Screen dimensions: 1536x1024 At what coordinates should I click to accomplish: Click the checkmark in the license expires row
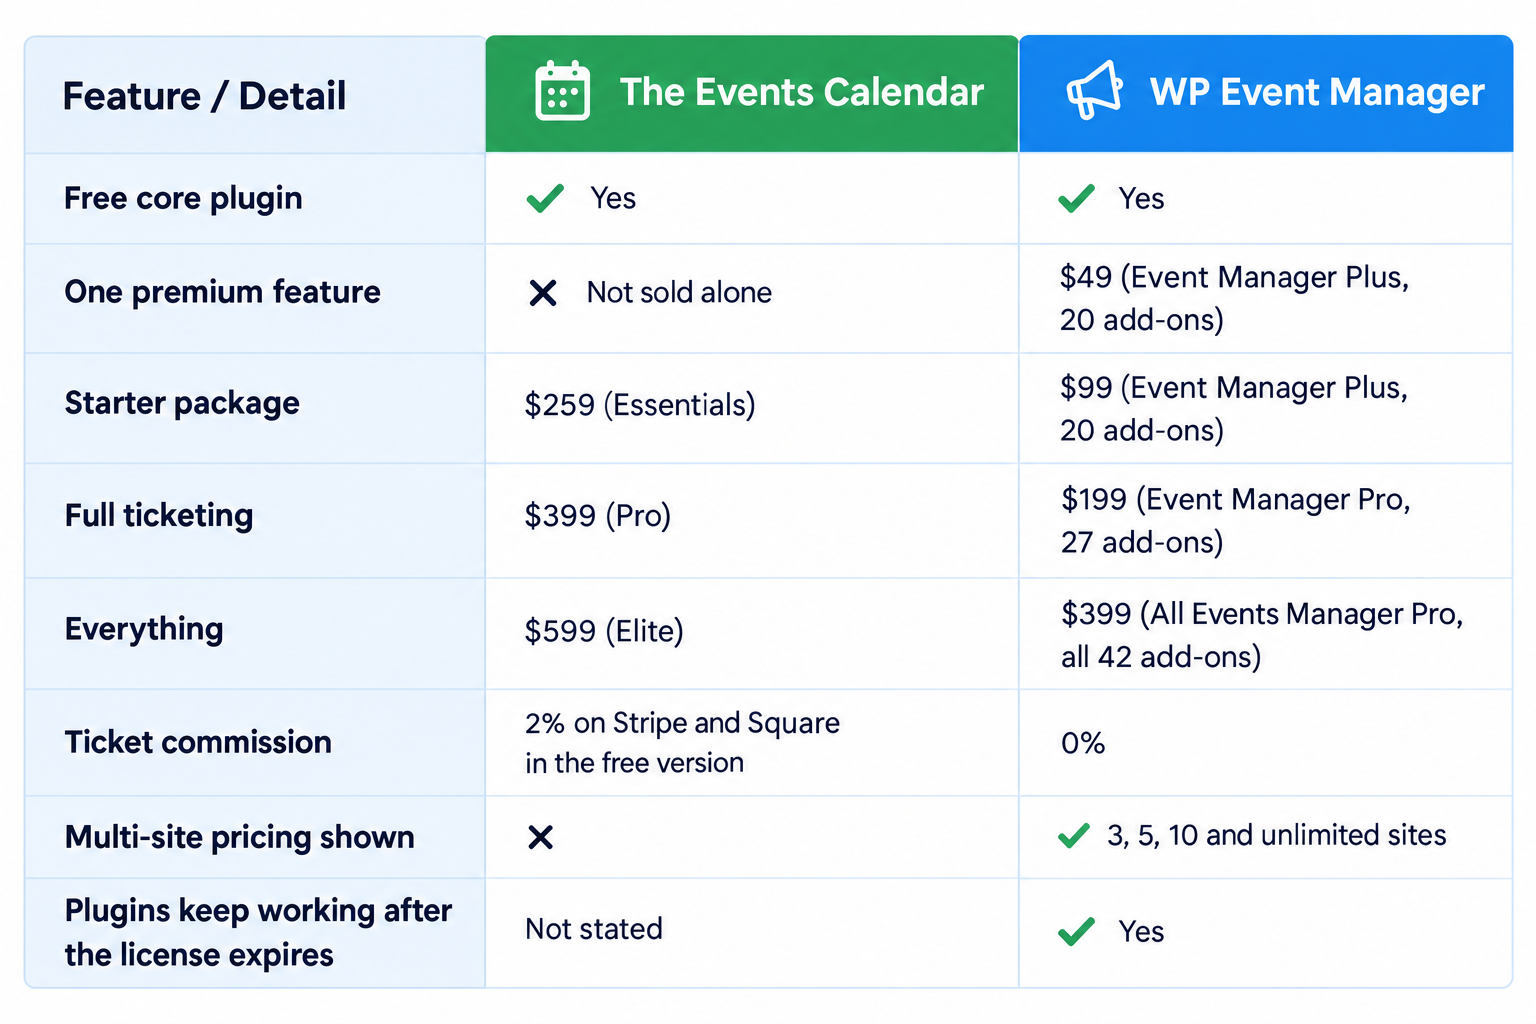coord(1076,931)
